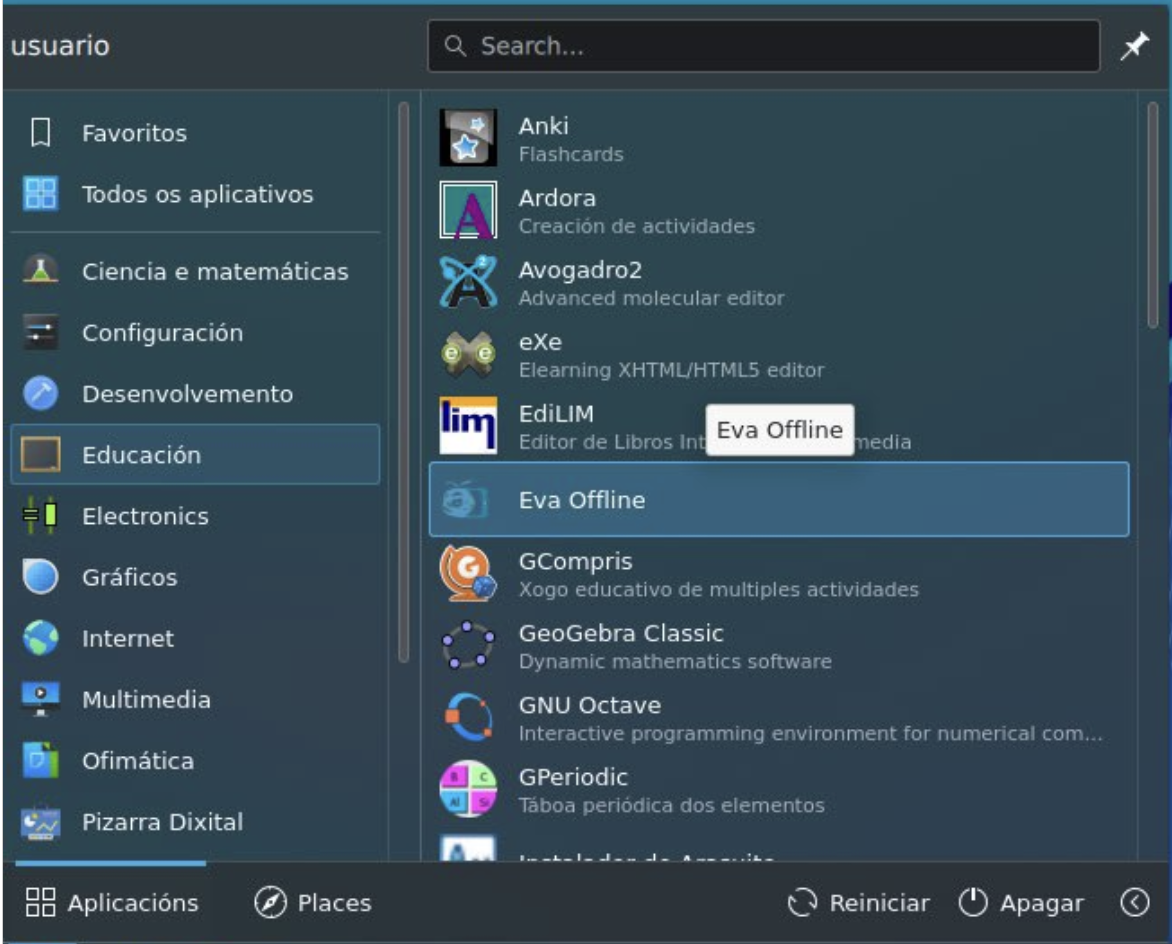This screenshot has width=1172, height=944.
Task: Click the Search input field
Action: [763, 47]
